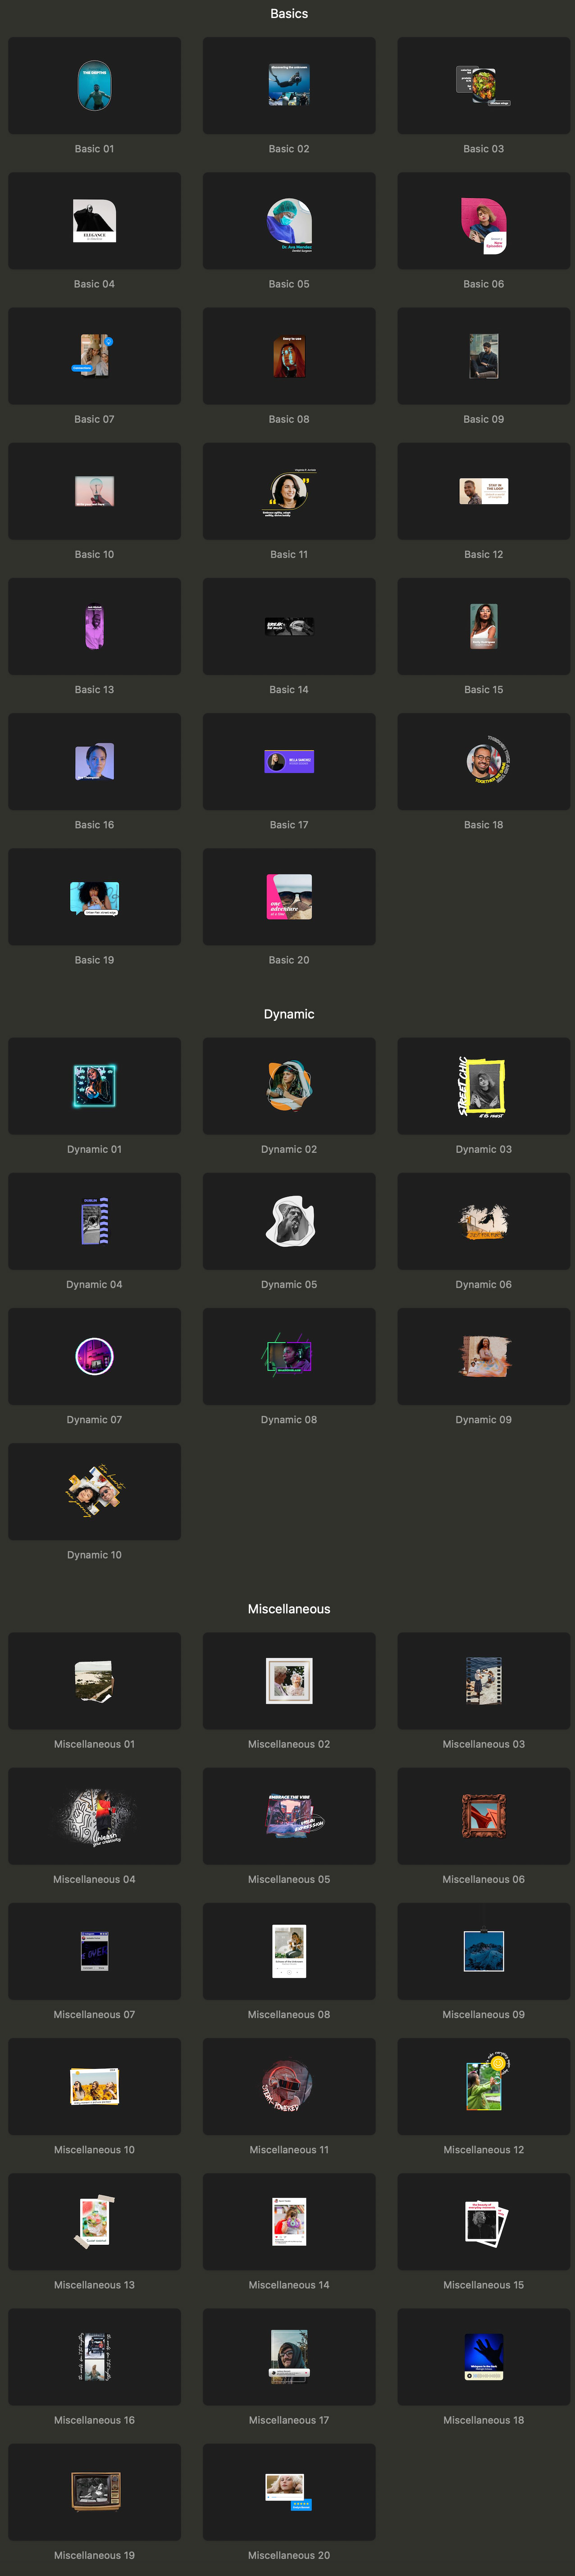The width and height of the screenshot is (575, 2576).
Task: Open the Miscellaneous 08 template
Action: (289, 1951)
